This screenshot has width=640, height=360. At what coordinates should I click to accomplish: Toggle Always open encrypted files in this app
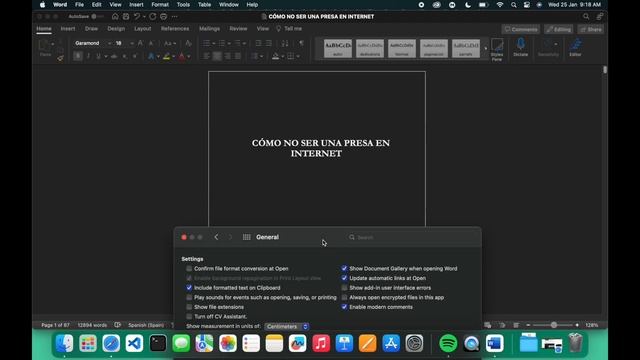tap(344, 298)
